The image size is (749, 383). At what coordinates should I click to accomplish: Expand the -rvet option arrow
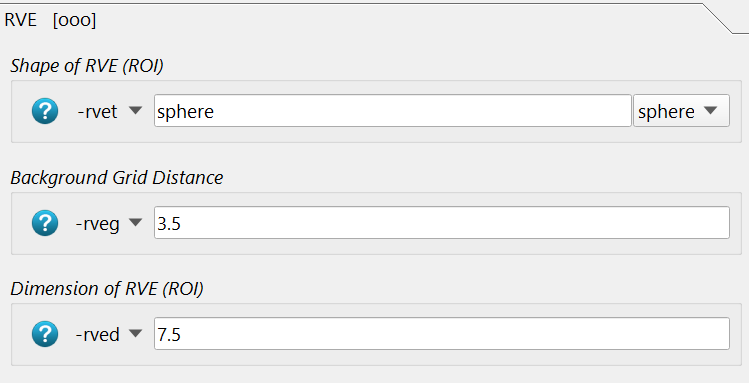136,111
